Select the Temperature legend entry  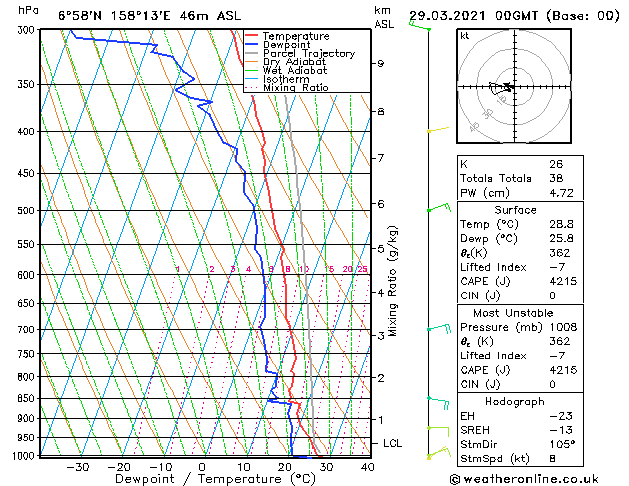tap(296, 36)
